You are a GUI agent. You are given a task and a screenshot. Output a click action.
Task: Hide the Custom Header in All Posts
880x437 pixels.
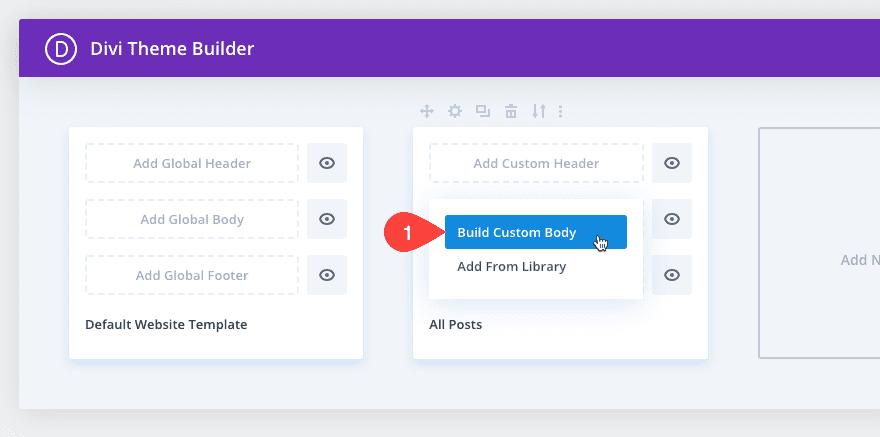pos(672,163)
